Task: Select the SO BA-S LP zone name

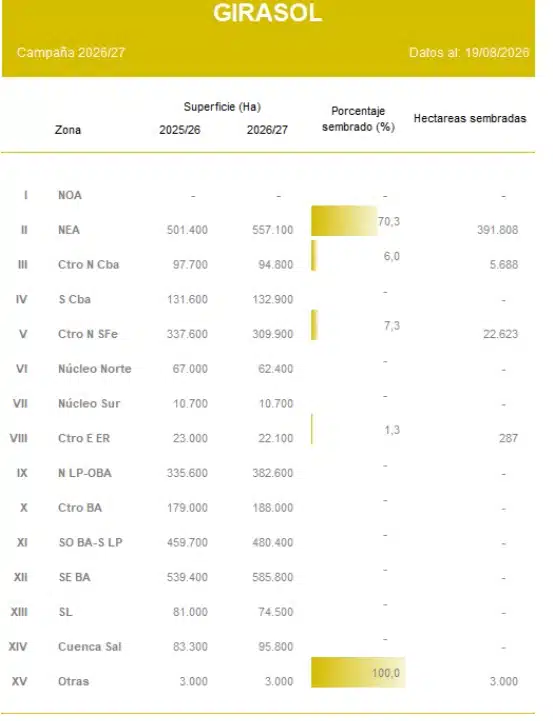Action: pyautogui.click(x=91, y=543)
